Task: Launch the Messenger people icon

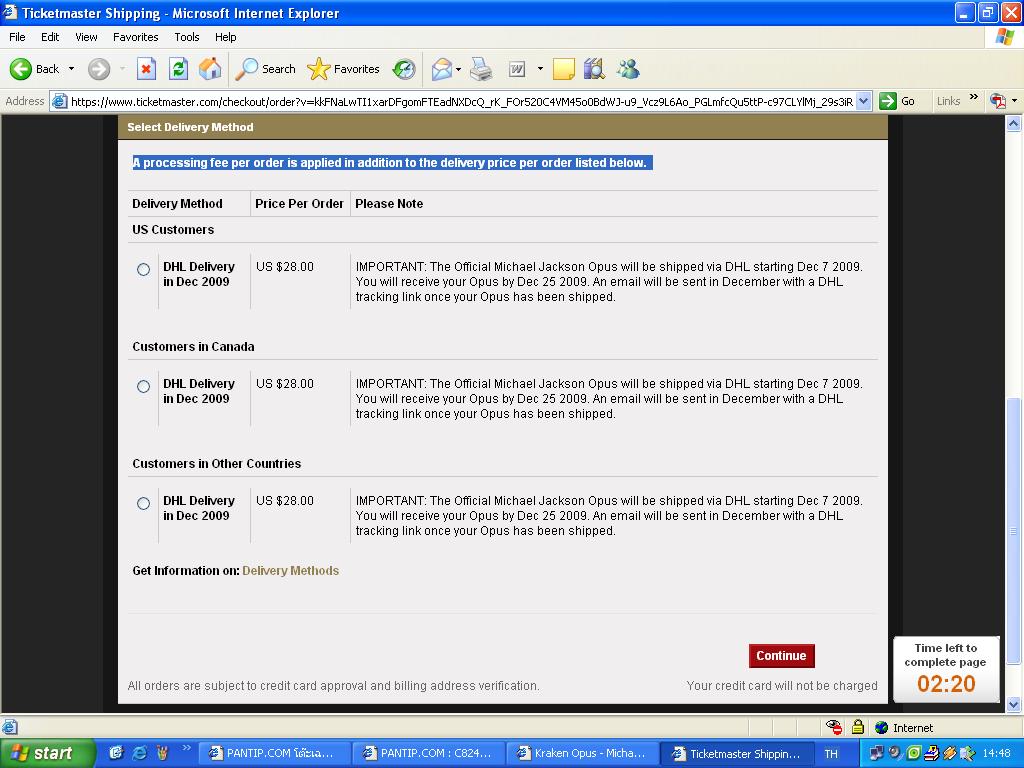Action: (628, 69)
